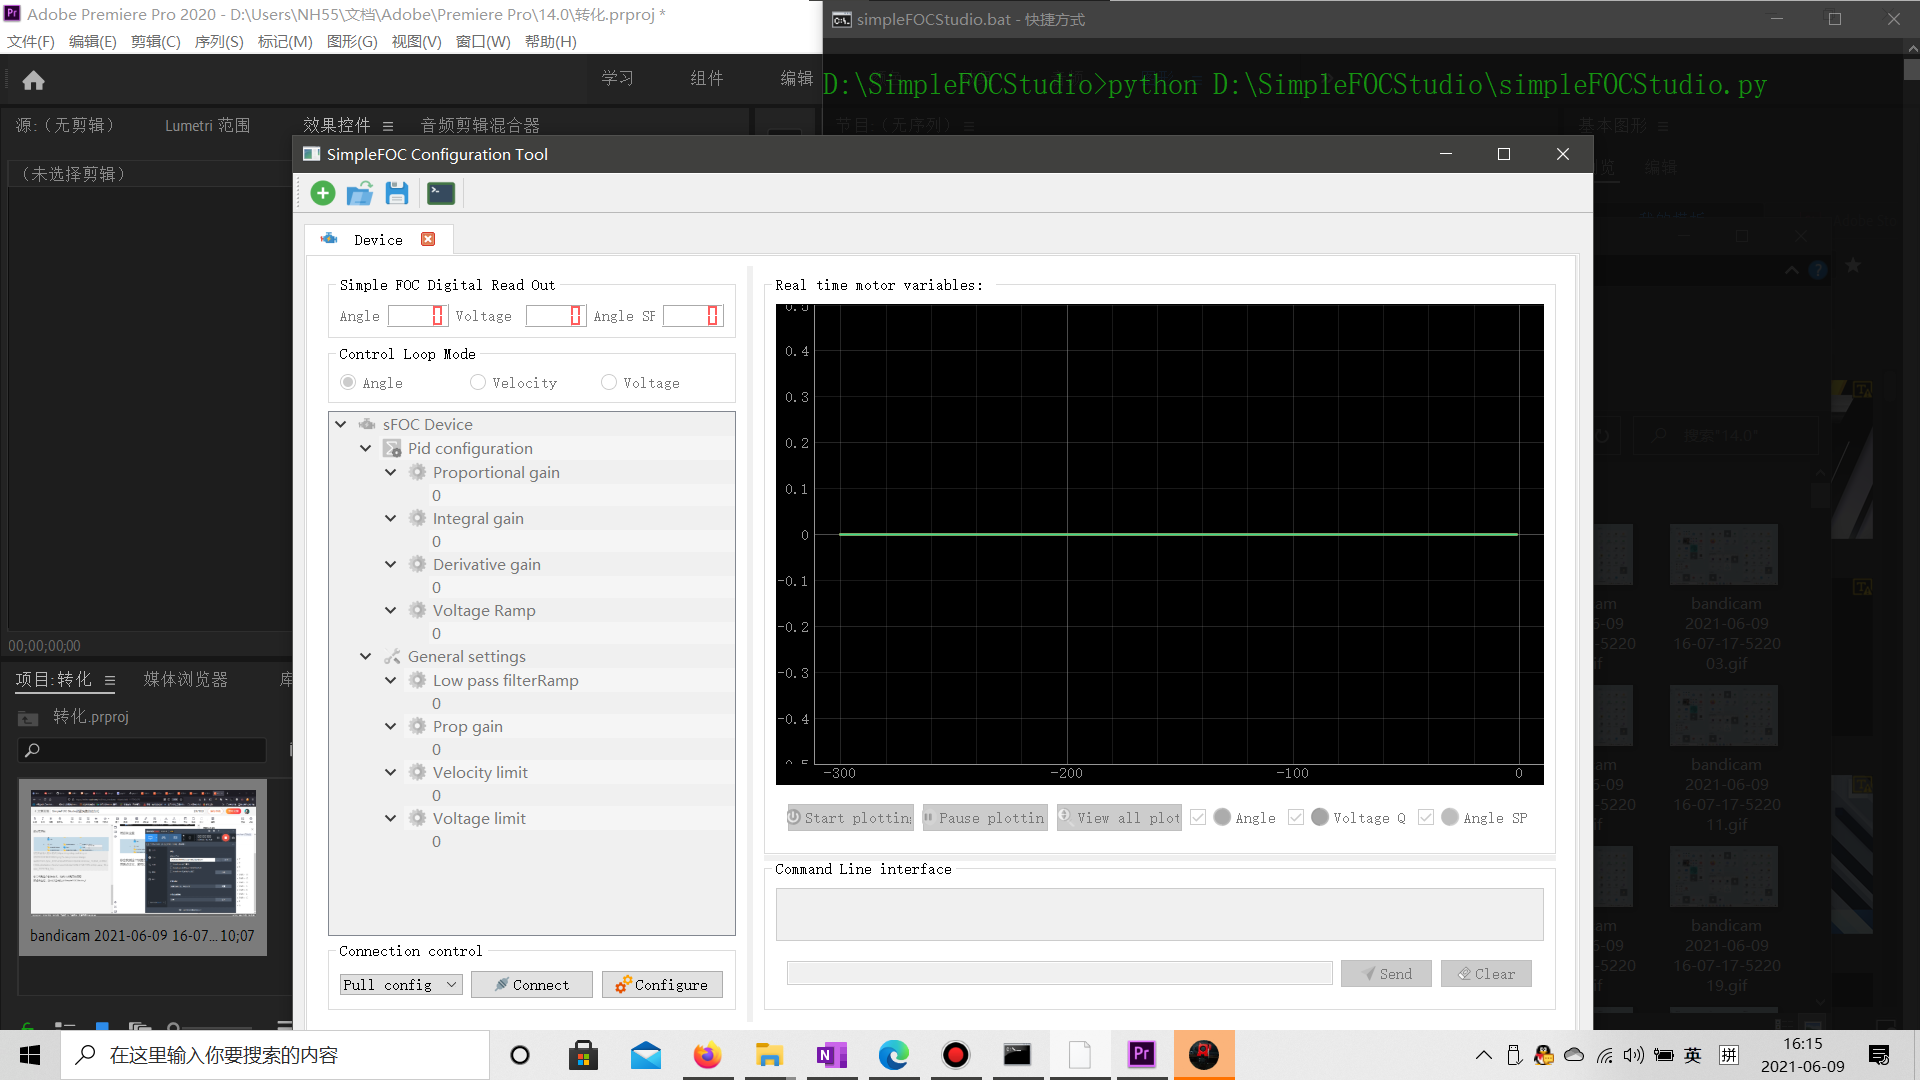Launch Firefox from the taskbar

tap(708, 1055)
